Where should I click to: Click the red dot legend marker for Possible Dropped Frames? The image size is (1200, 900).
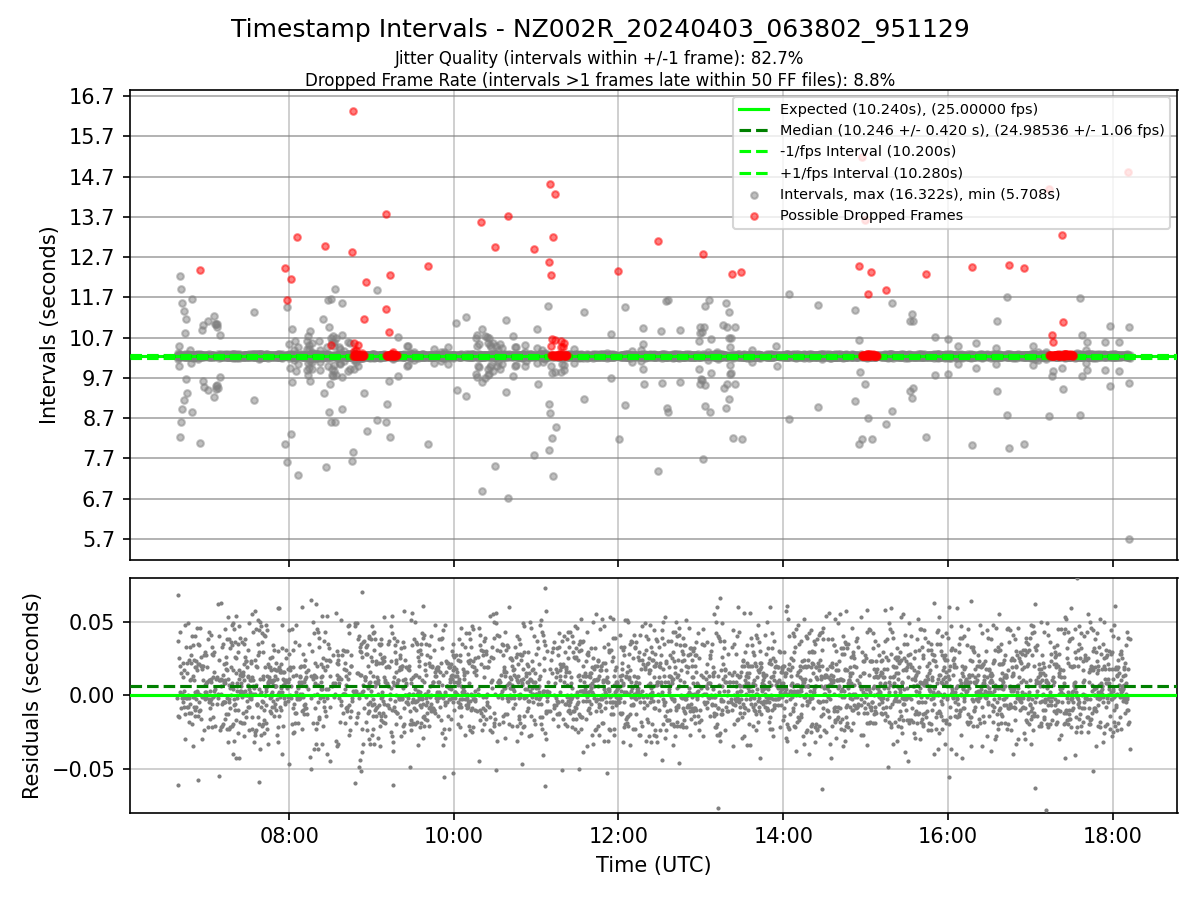click(755, 215)
